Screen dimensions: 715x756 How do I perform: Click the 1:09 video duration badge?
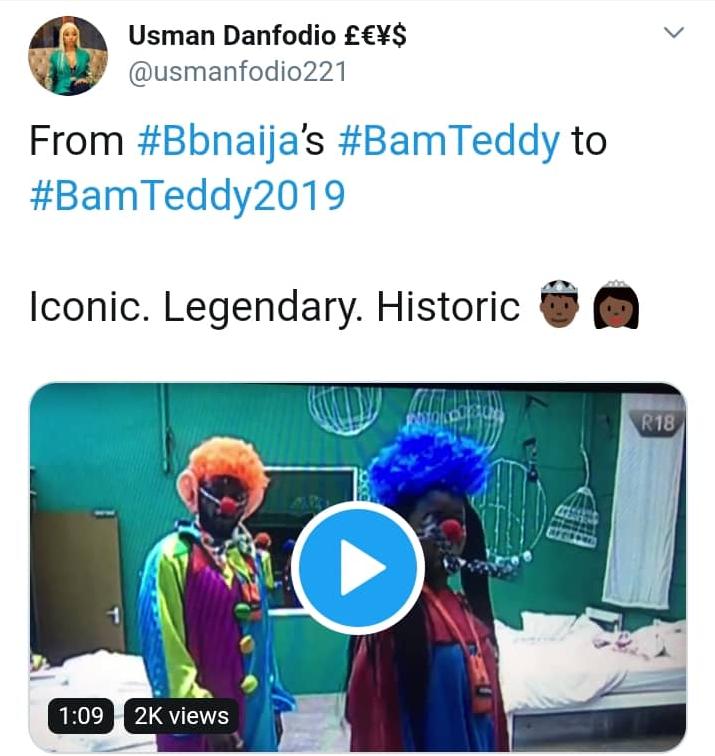81,716
